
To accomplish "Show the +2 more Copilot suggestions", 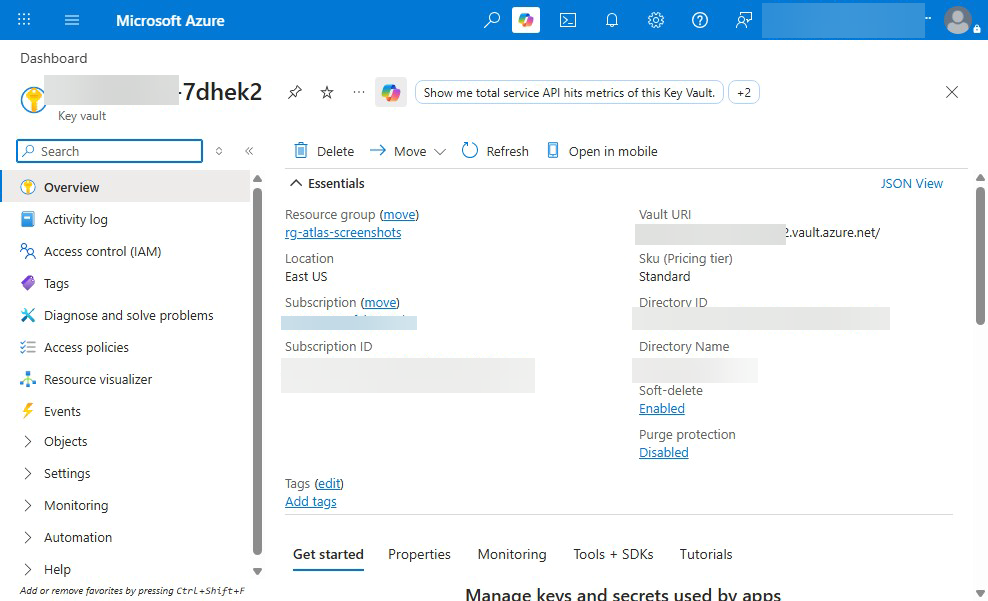I will point(744,93).
